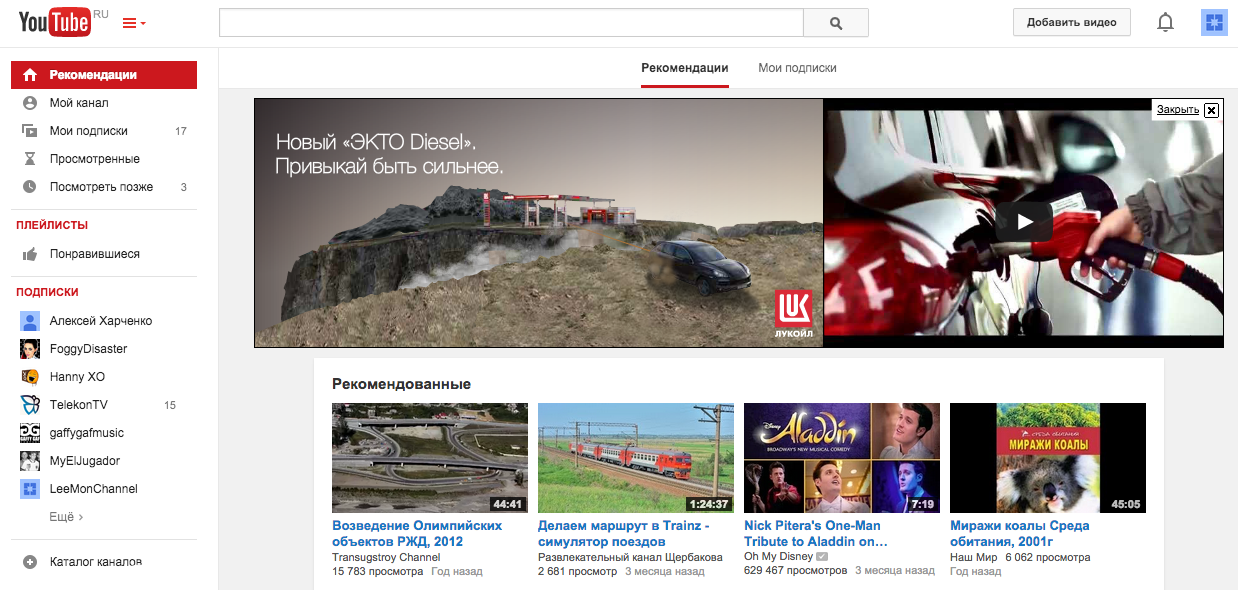Click the 629 467 просмотров view count
This screenshot has width=1238, height=590.
click(795, 572)
